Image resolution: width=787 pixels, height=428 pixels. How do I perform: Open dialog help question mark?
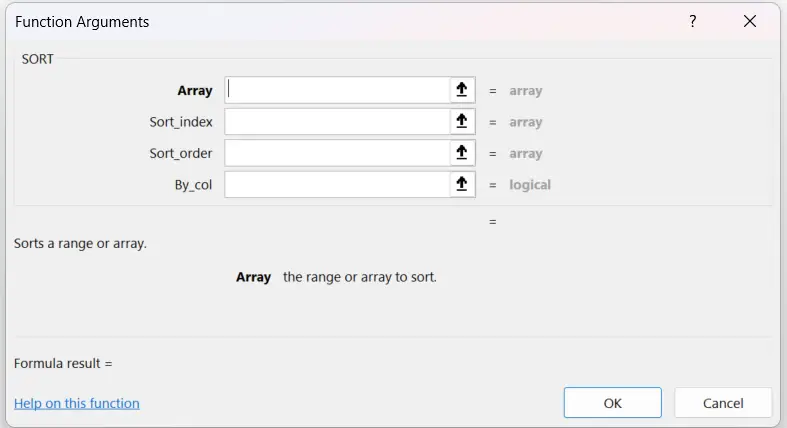pyautogui.click(x=693, y=21)
